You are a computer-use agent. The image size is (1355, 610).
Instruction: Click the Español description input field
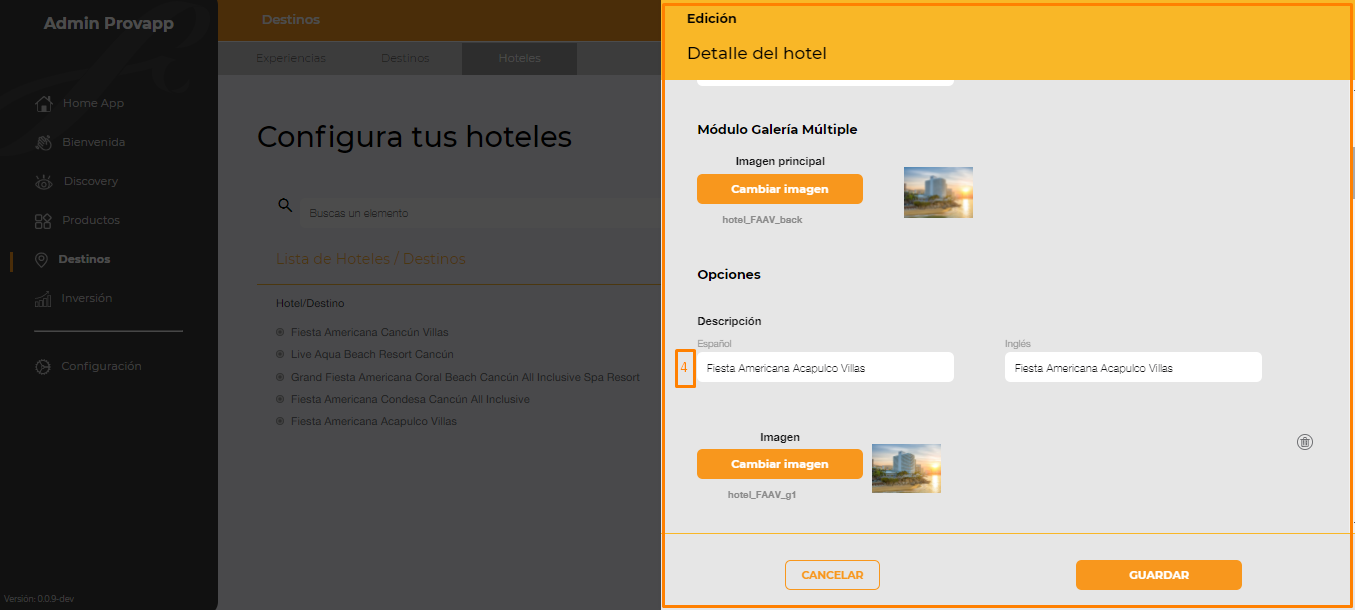pyautogui.click(x=825, y=367)
